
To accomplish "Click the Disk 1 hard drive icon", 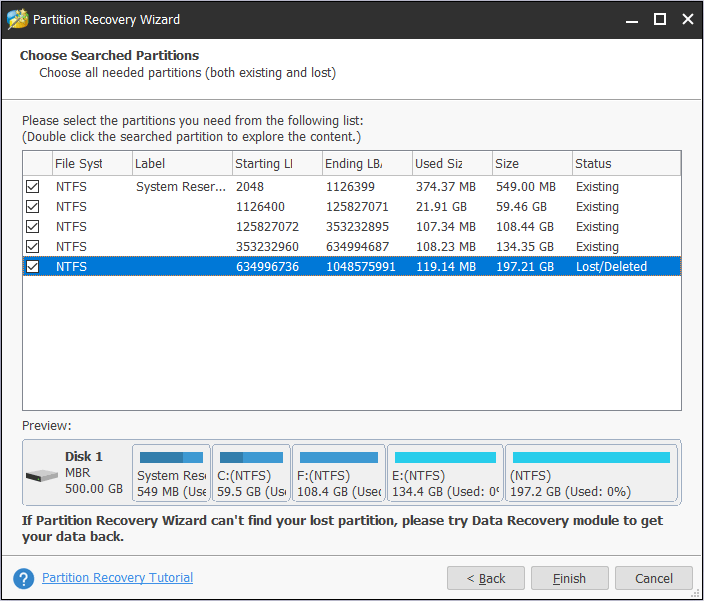I will (42, 475).
